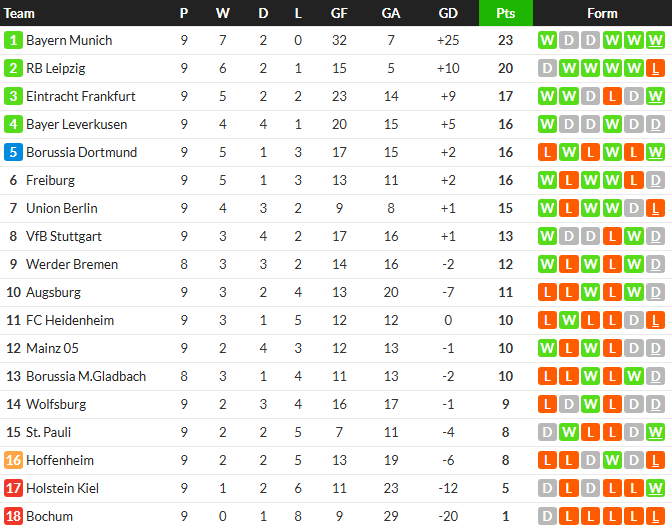The image size is (672, 529).
Task: Click Borussia Dortmund's blue position 5 badge
Action: pyautogui.click(x=13, y=153)
